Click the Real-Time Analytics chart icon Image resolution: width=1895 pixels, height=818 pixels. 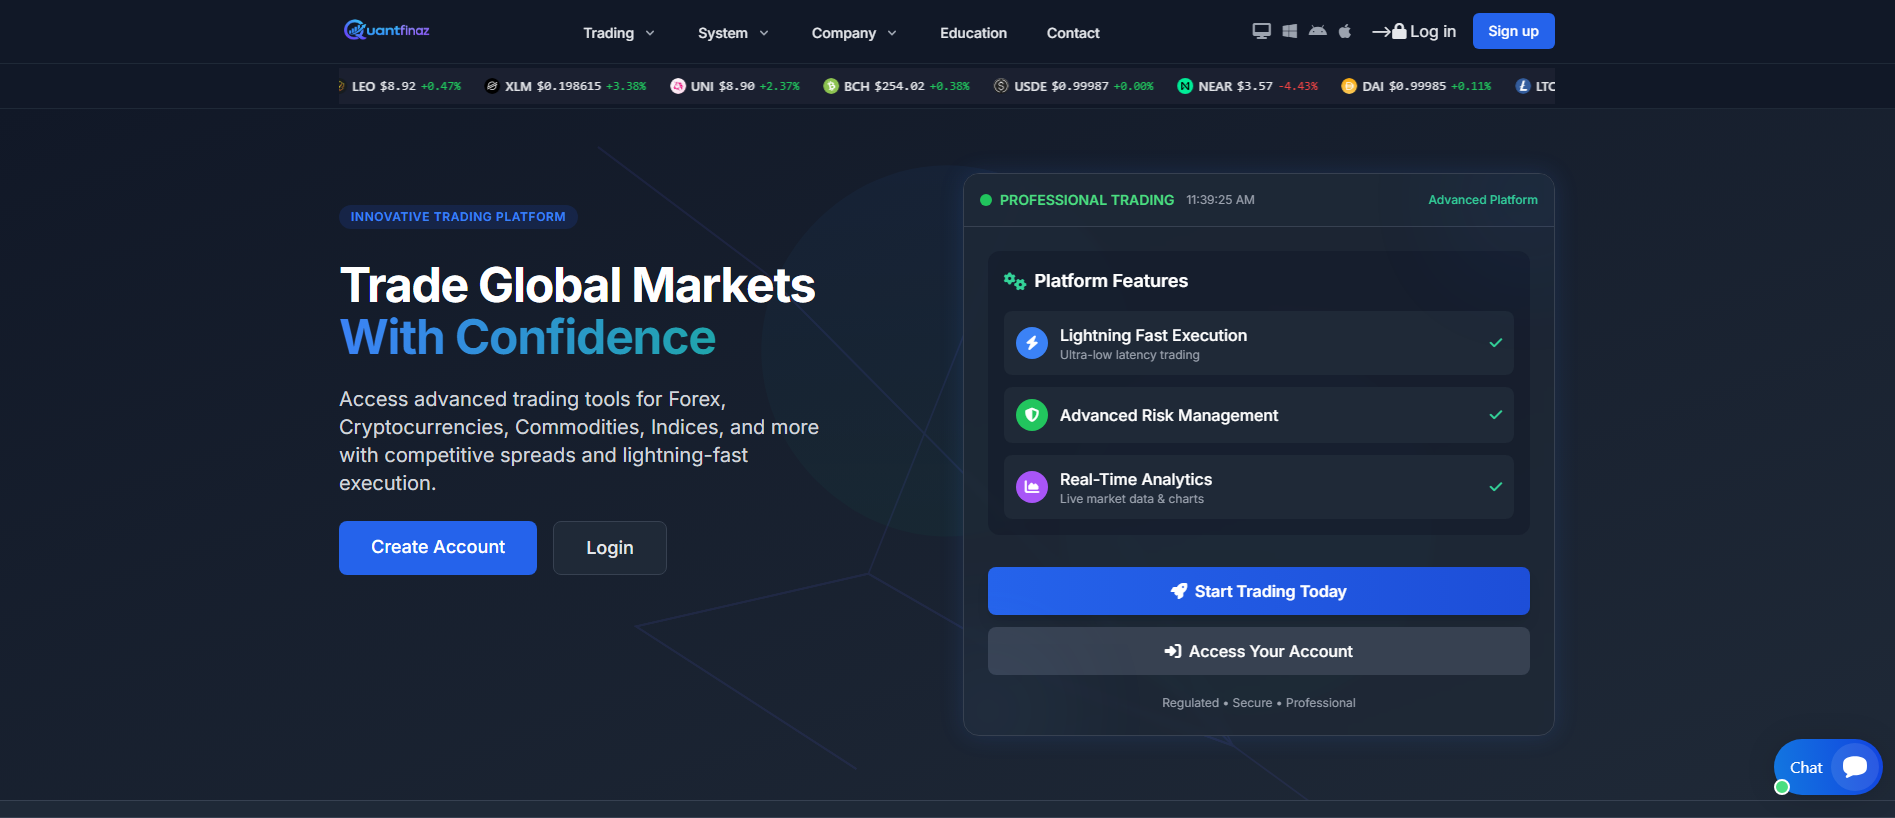tap(1032, 487)
